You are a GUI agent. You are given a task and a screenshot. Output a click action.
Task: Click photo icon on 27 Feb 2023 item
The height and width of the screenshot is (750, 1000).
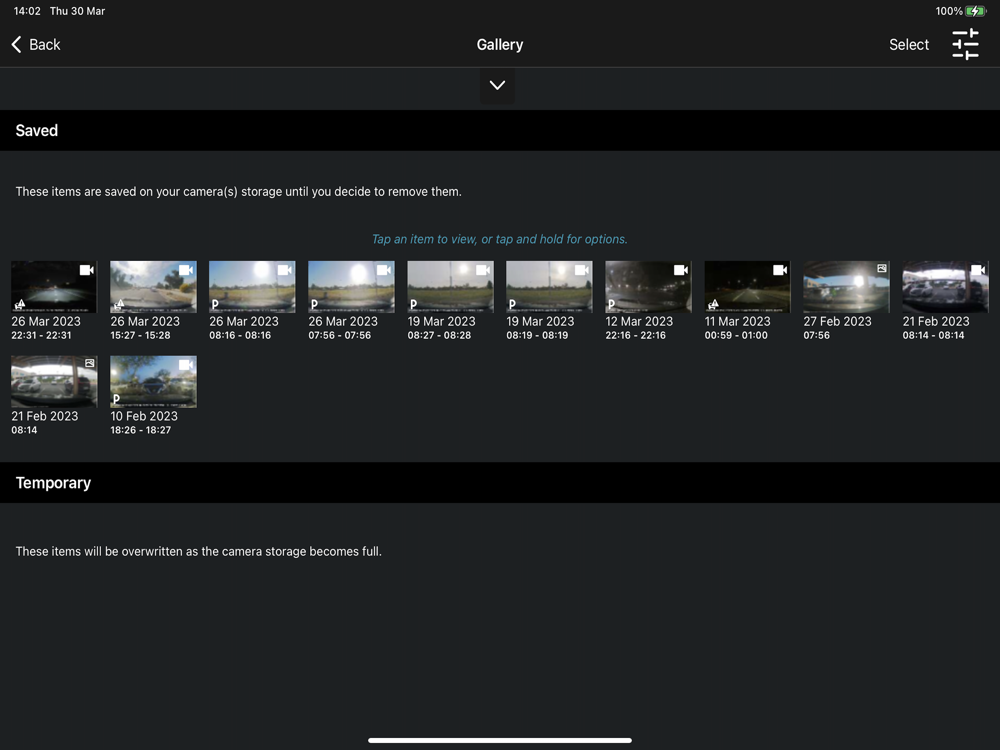click(881, 268)
